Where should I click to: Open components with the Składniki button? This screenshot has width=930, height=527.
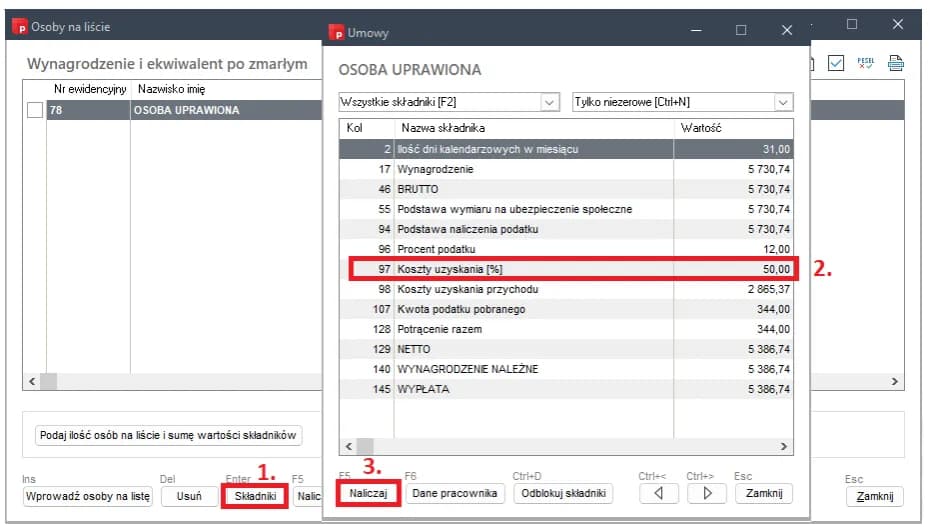click(x=254, y=495)
